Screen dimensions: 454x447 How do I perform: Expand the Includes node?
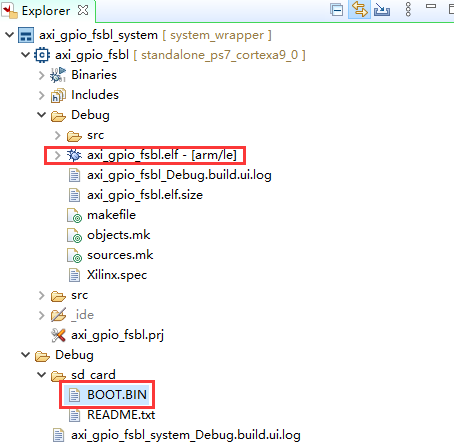(41, 95)
